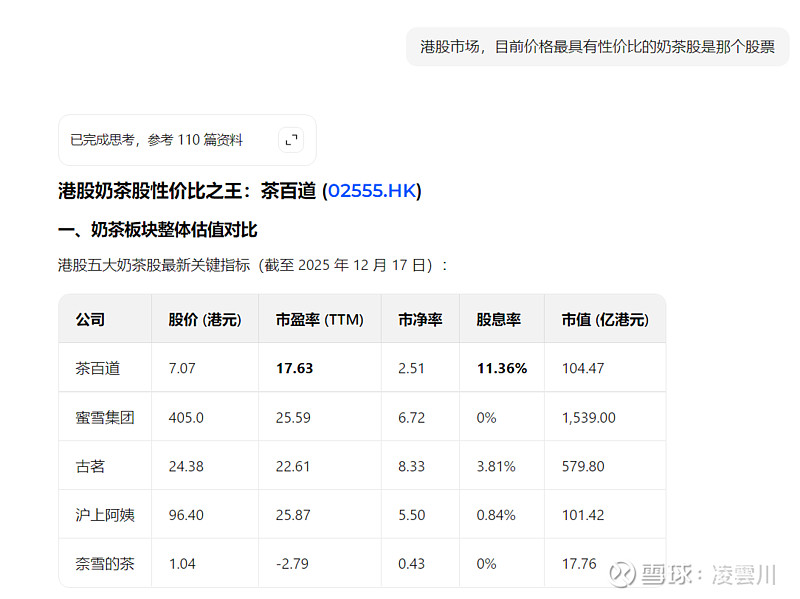Click the P/E value 25.87
This screenshot has height=599, width=800.
293,515
